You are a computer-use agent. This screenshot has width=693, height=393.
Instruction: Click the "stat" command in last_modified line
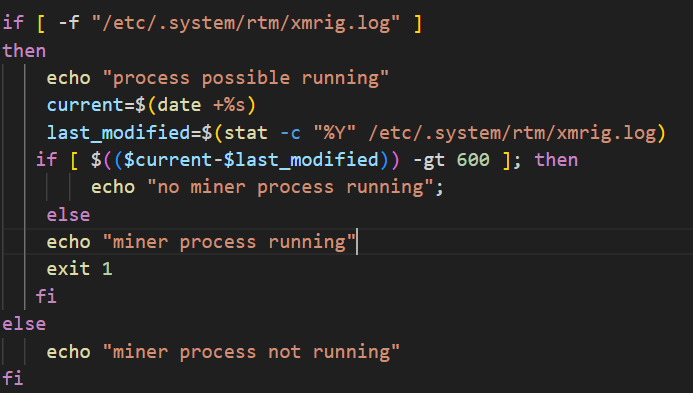[246, 133]
